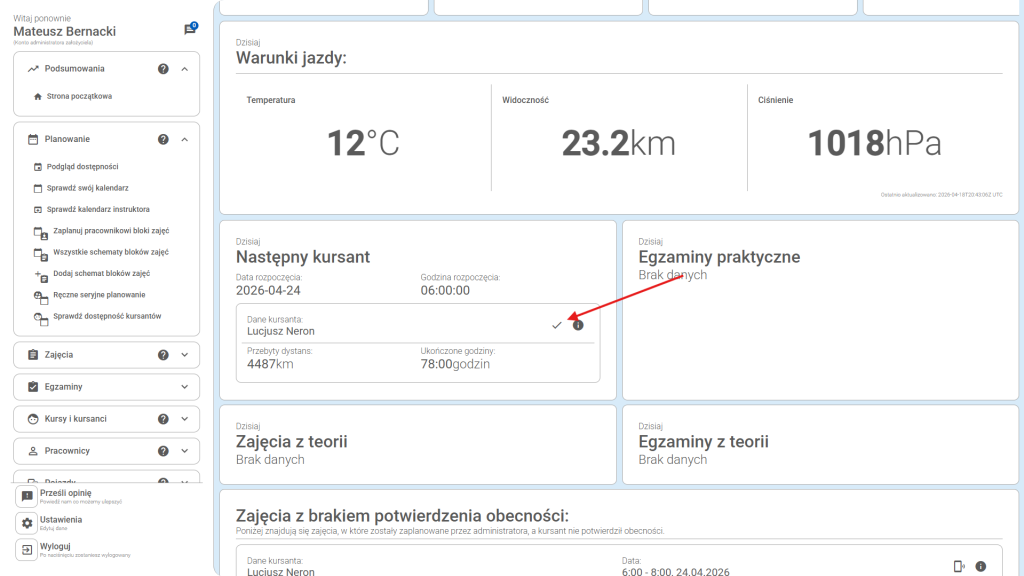This screenshot has height=576, width=1024.
Task: Click the help icon next to Zajęcia
Action: pyautogui.click(x=163, y=355)
